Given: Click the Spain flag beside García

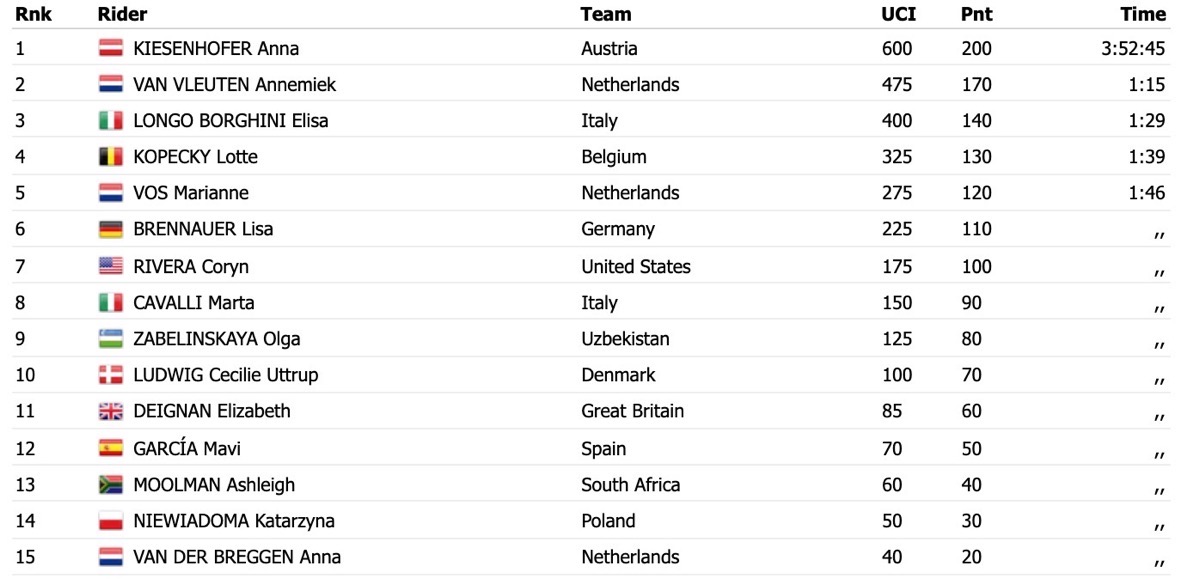Looking at the screenshot, I should pyautogui.click(x=110, y=448).
